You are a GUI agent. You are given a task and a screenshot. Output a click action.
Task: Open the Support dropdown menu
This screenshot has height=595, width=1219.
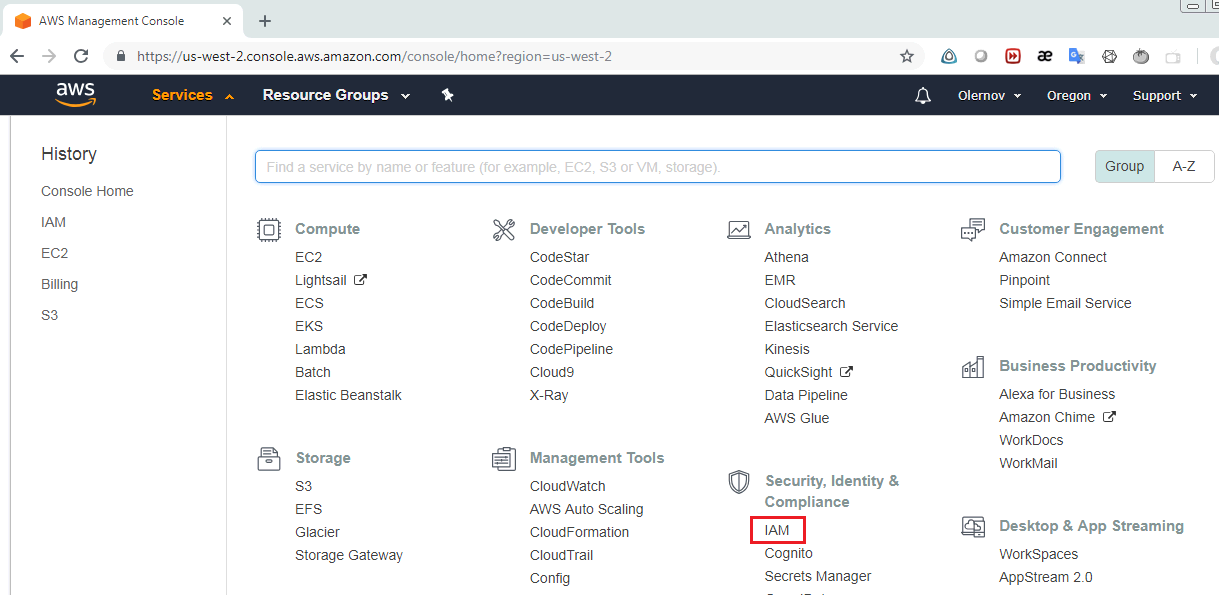point(1165,96)
